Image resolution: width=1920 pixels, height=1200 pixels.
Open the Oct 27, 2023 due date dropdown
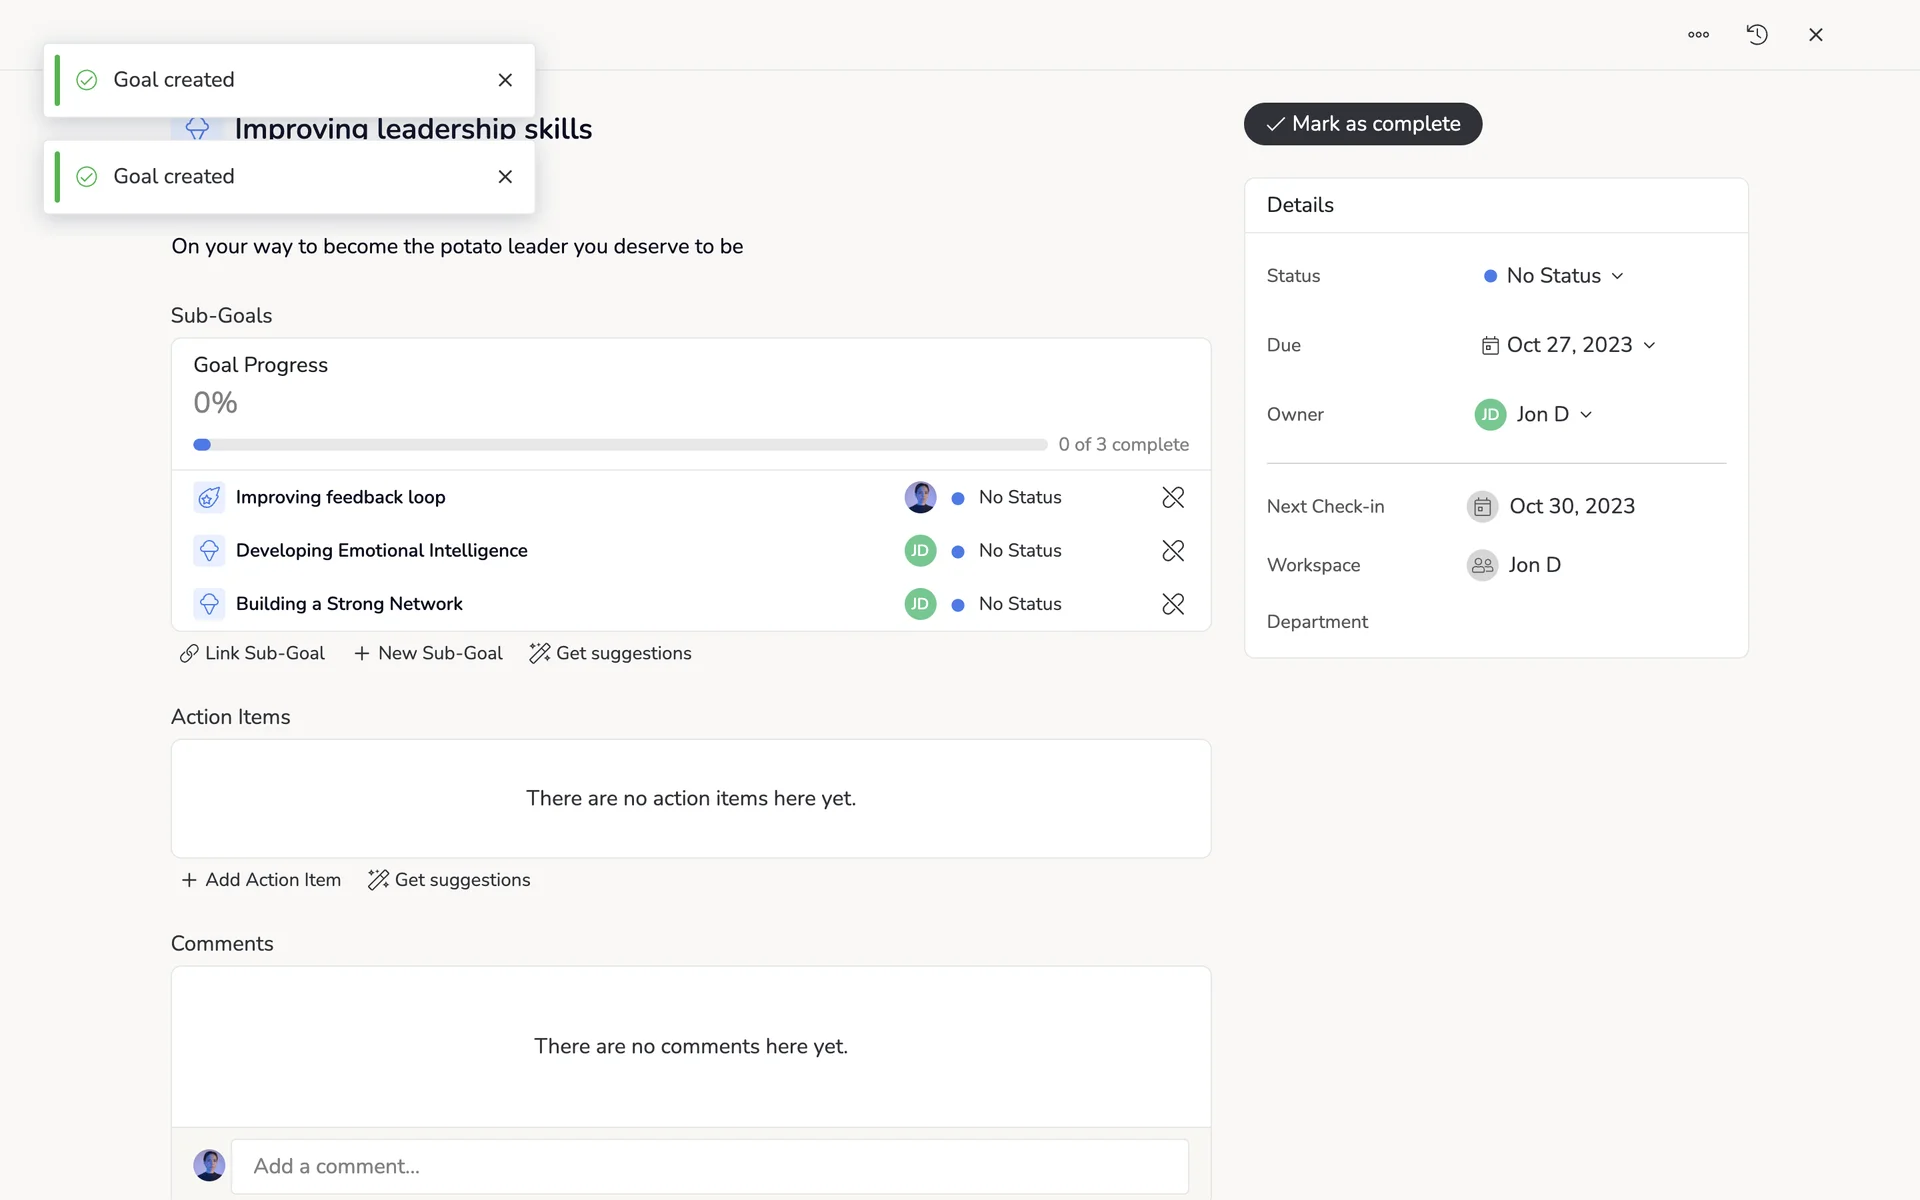(1568, 345)
